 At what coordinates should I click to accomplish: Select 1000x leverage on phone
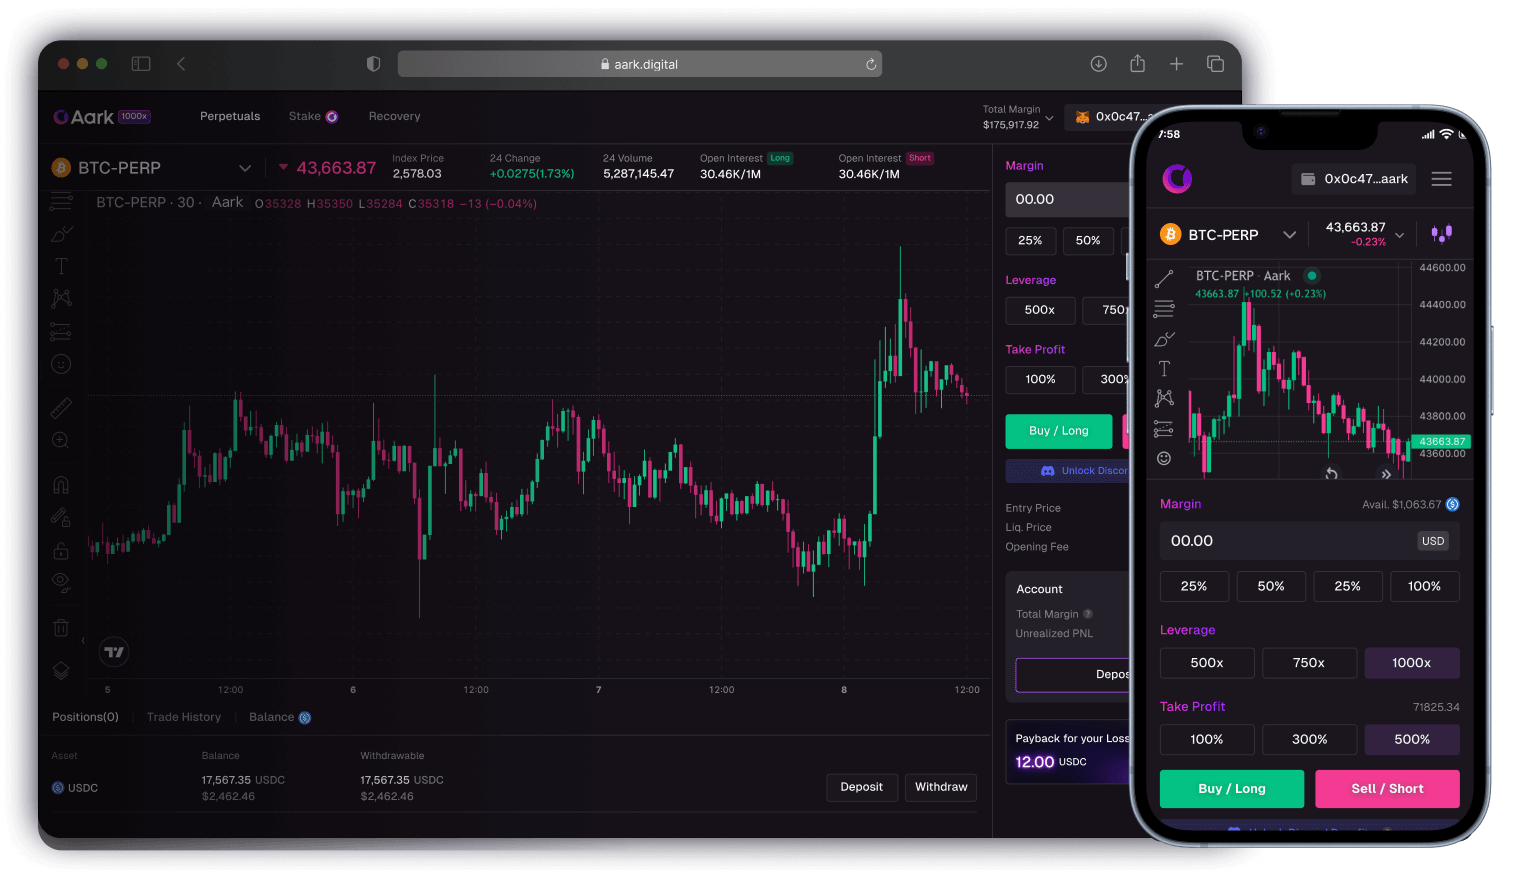(1411, 663)
